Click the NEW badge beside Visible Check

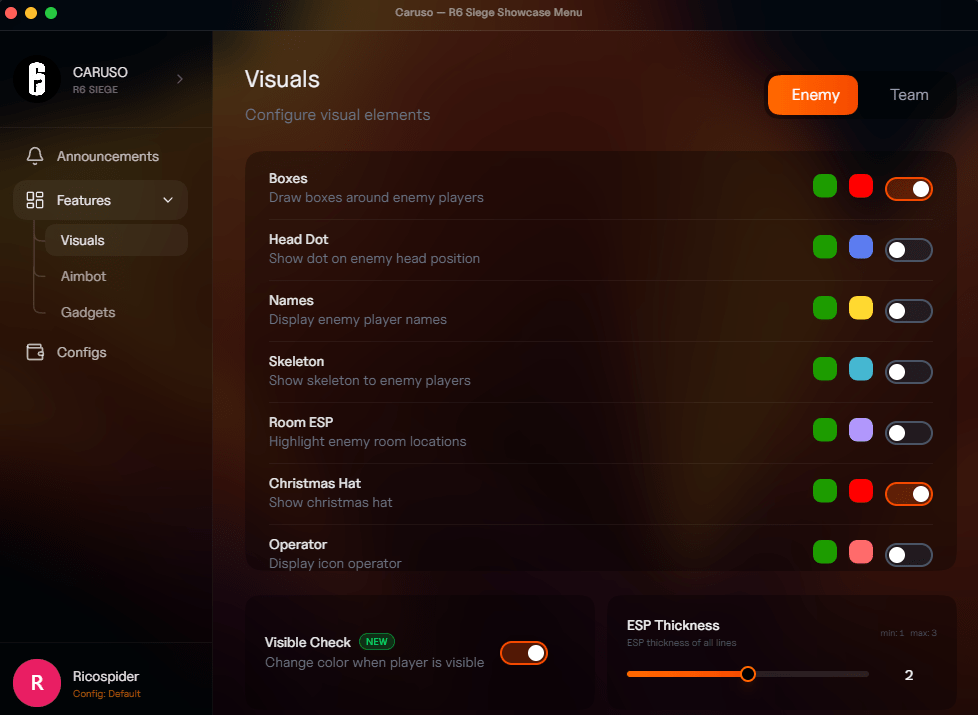377,641
